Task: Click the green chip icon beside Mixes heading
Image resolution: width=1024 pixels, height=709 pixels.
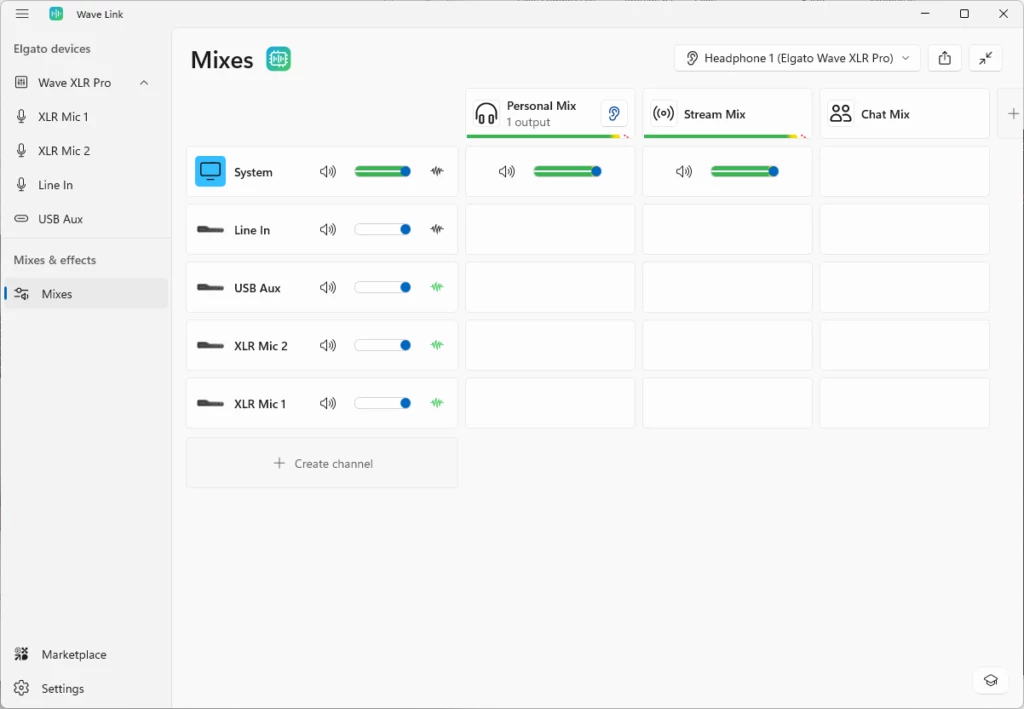Action: (x=278, y=59)
